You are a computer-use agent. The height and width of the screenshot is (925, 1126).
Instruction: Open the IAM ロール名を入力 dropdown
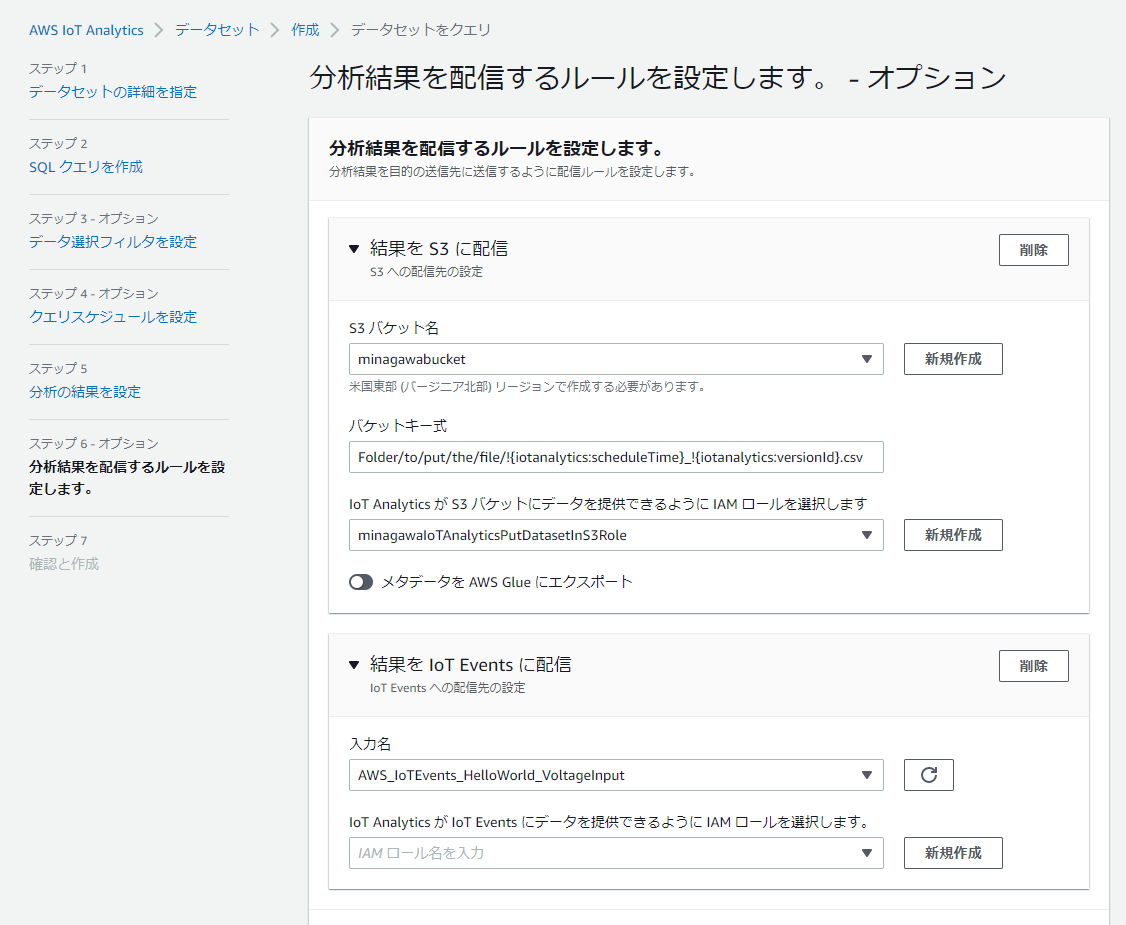click(x=616, y=853)
